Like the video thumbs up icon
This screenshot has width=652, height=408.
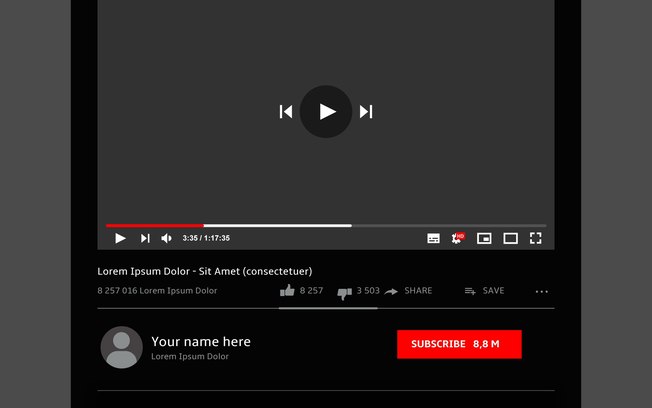coord(287,290)
